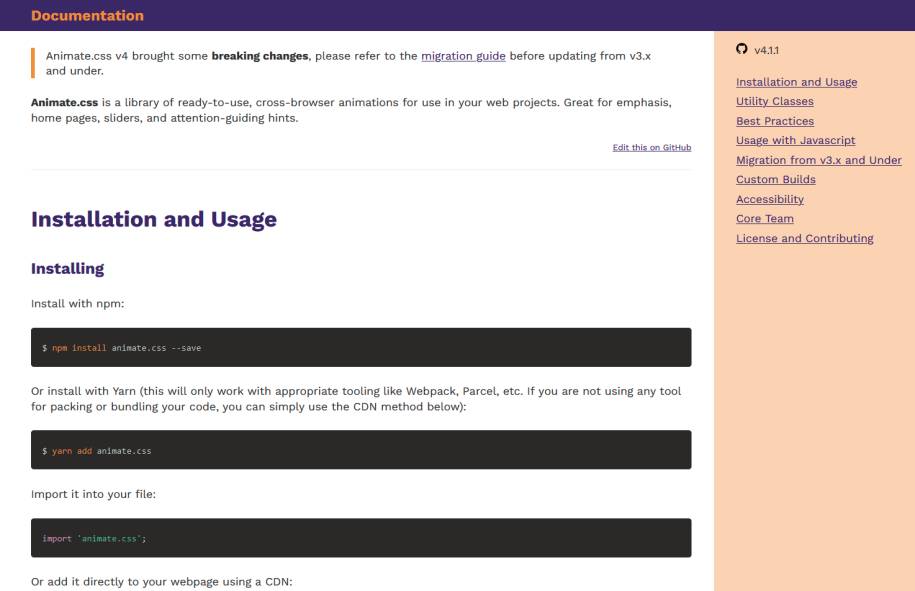
Task: Navigate to Usage with Javascript
Action: (795, 141)
